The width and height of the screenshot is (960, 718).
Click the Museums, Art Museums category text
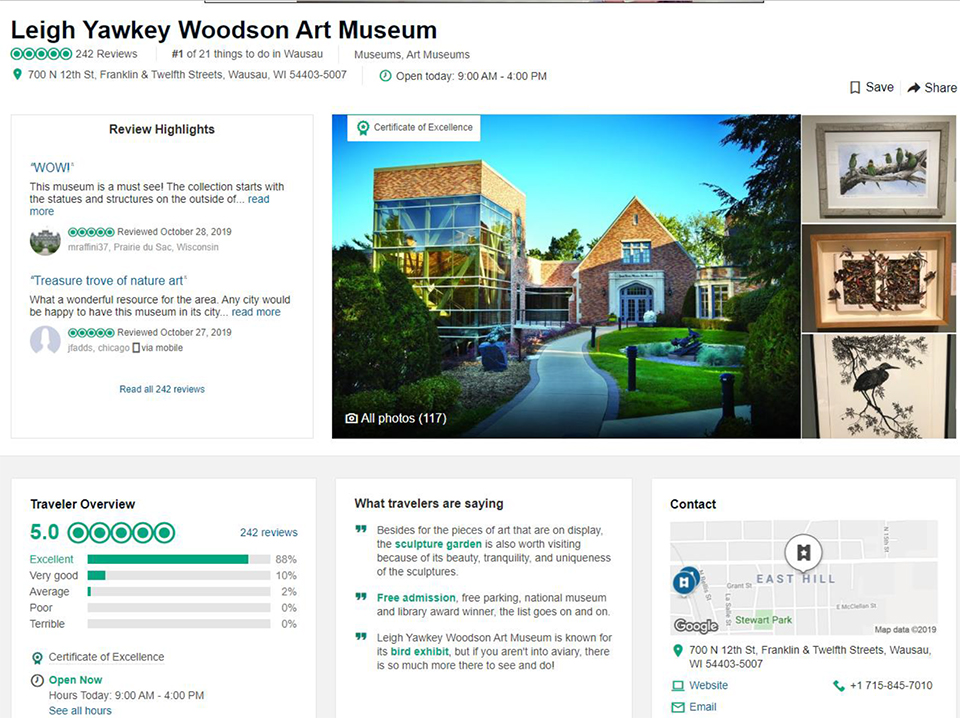click(412, 54)
